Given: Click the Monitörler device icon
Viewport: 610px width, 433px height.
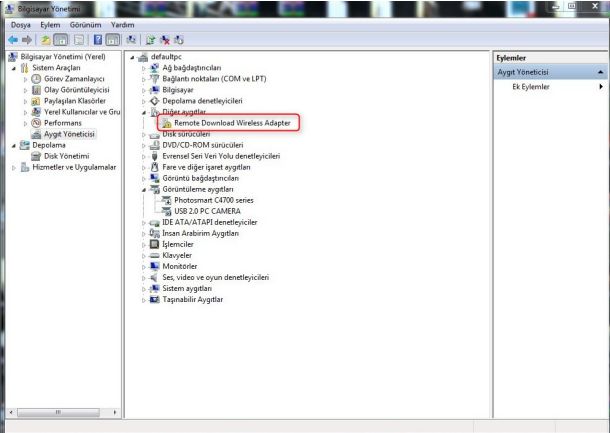Looking at the screenshot, I should click(154, 266).
